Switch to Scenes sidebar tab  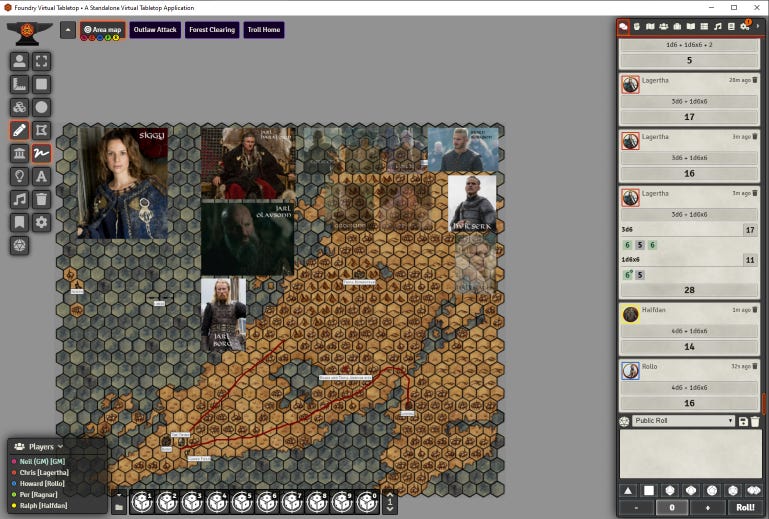650,26
